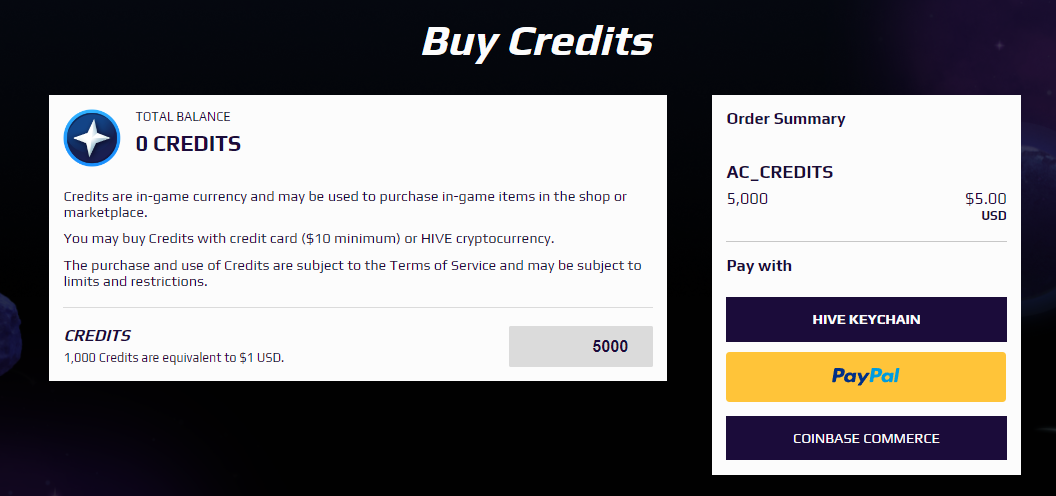Image resolution: width=1056 pixels, height=496 pixels.
Task: Click the Terms of Service text
Action: coord(442,265)
